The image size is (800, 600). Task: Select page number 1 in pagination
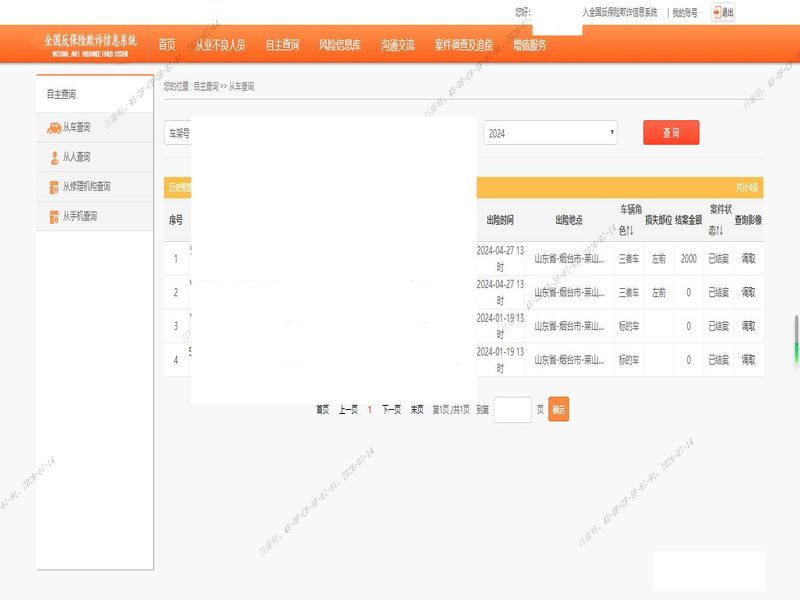point(369,410)
